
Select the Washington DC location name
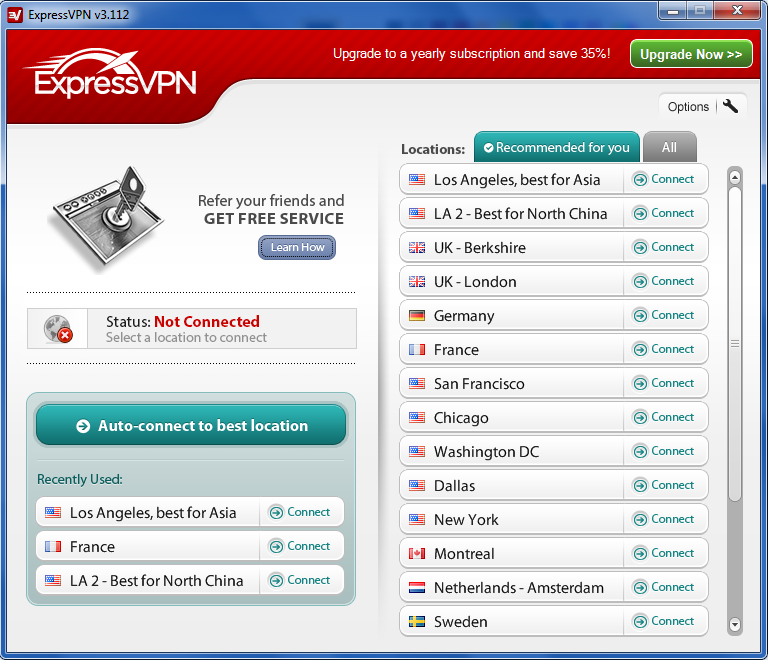coord(486,452)
